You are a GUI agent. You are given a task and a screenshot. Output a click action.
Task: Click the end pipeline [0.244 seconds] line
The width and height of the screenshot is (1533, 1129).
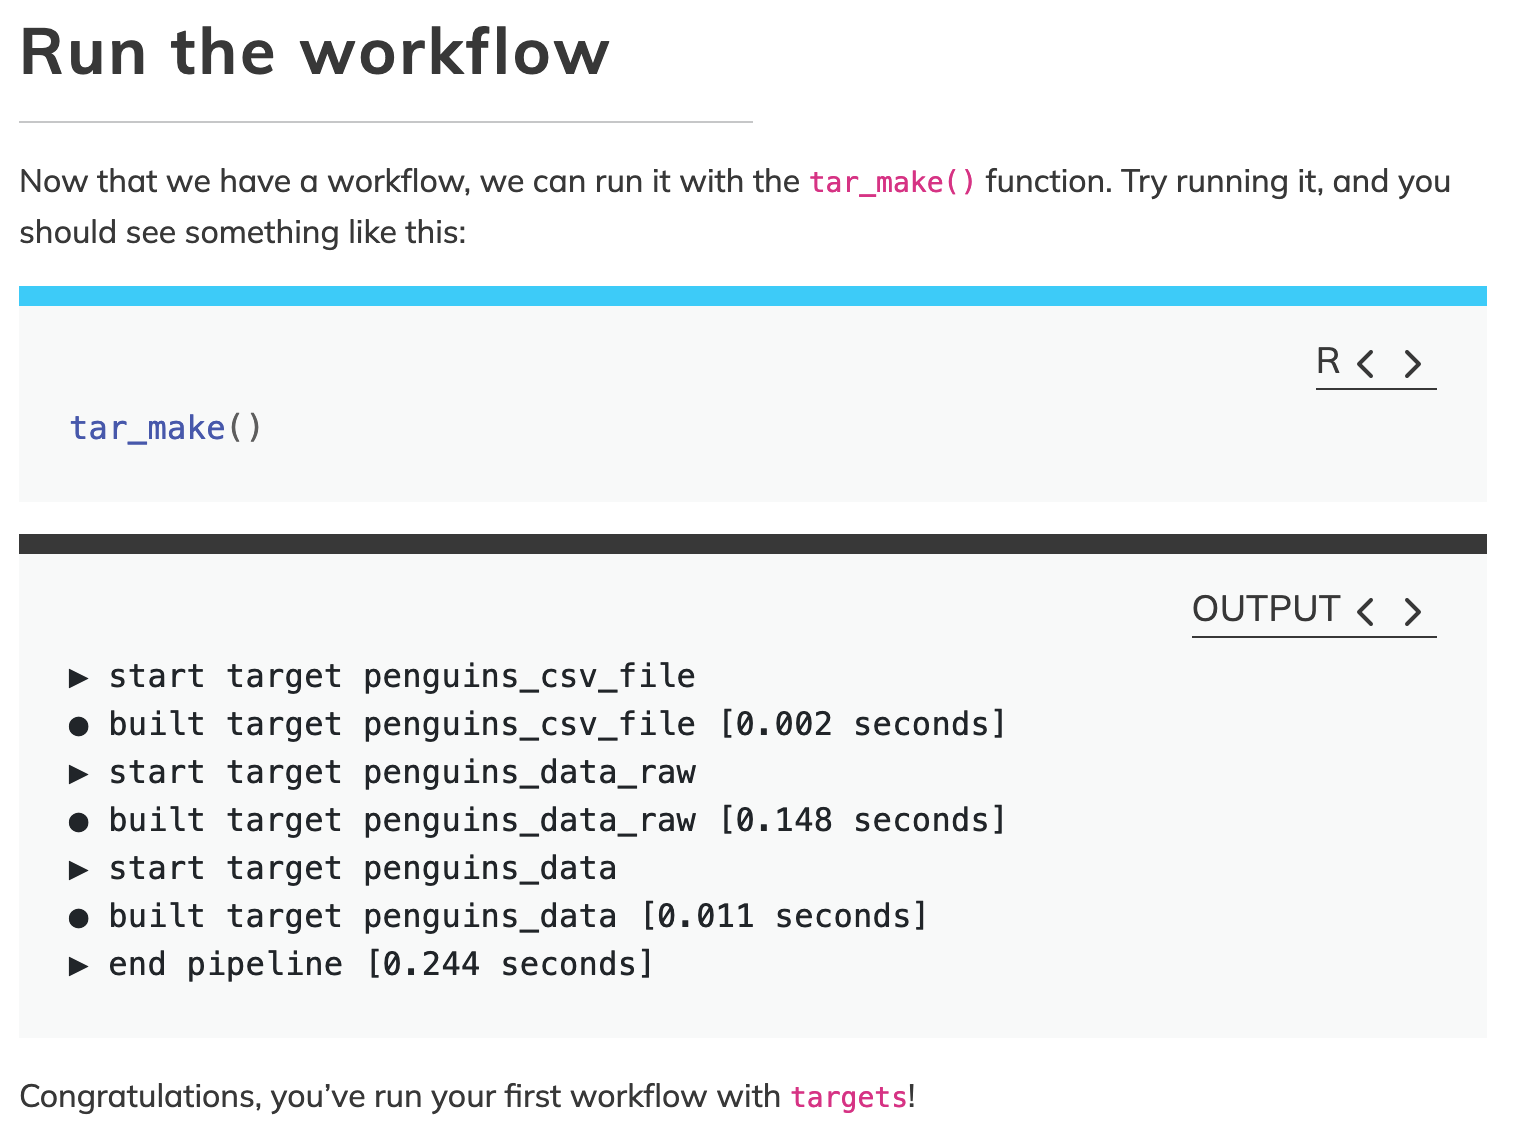pos(361,964)
